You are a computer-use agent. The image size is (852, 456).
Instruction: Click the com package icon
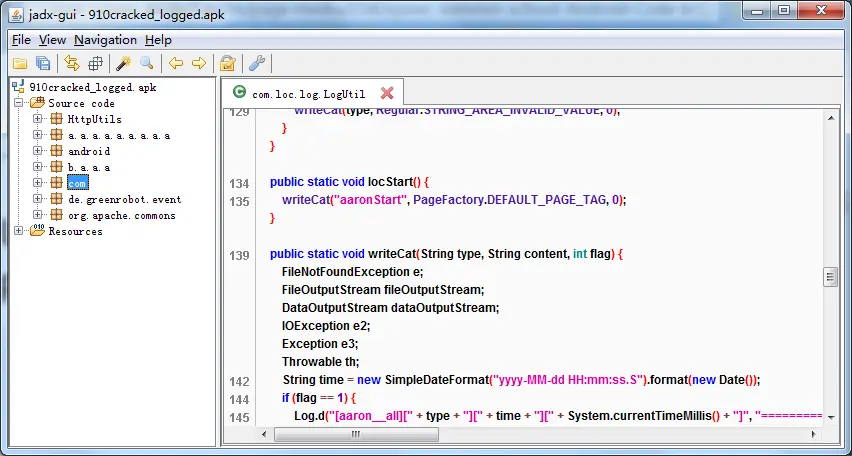57,183
